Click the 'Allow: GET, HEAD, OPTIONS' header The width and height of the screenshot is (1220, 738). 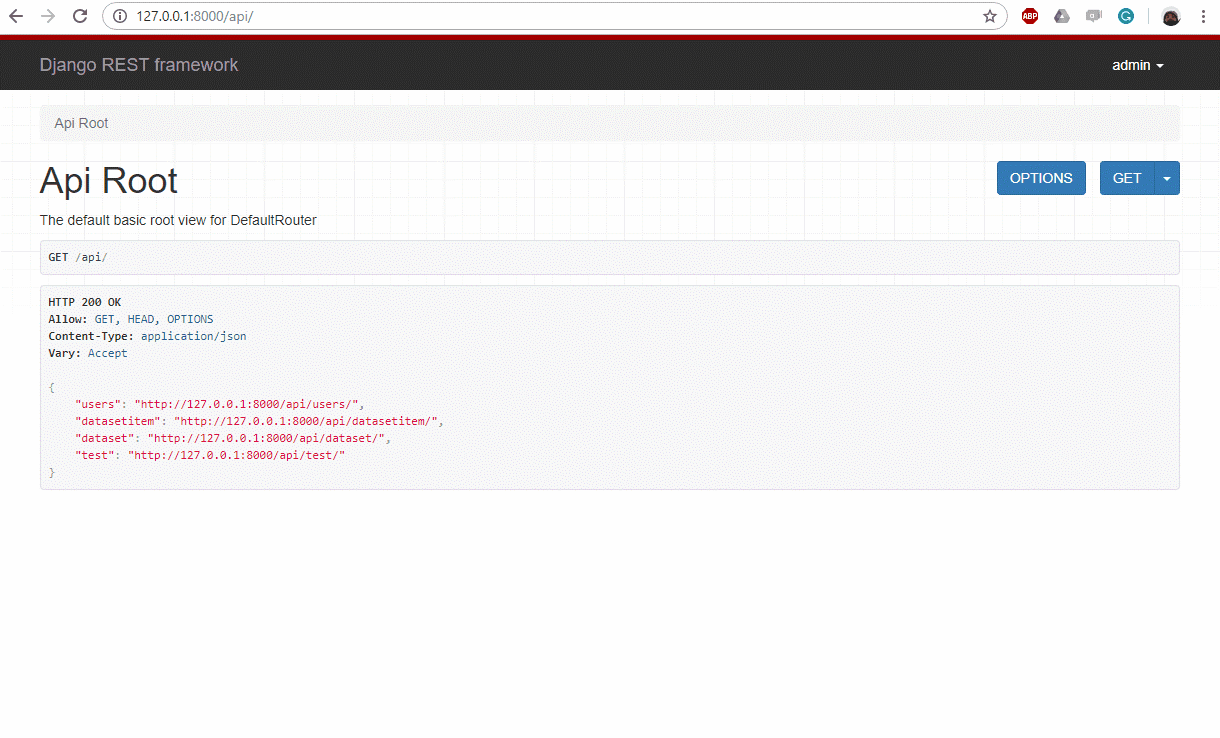131,319
